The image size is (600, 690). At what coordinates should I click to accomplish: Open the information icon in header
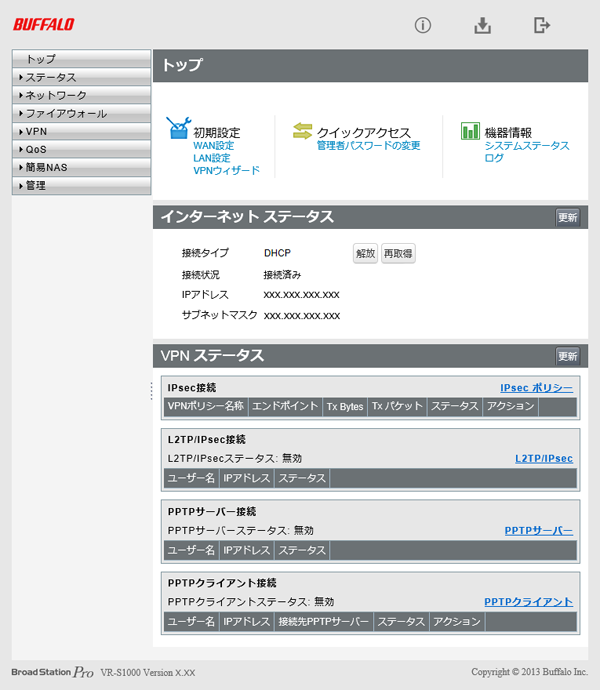pyautogui.click(x=423, y=25)
